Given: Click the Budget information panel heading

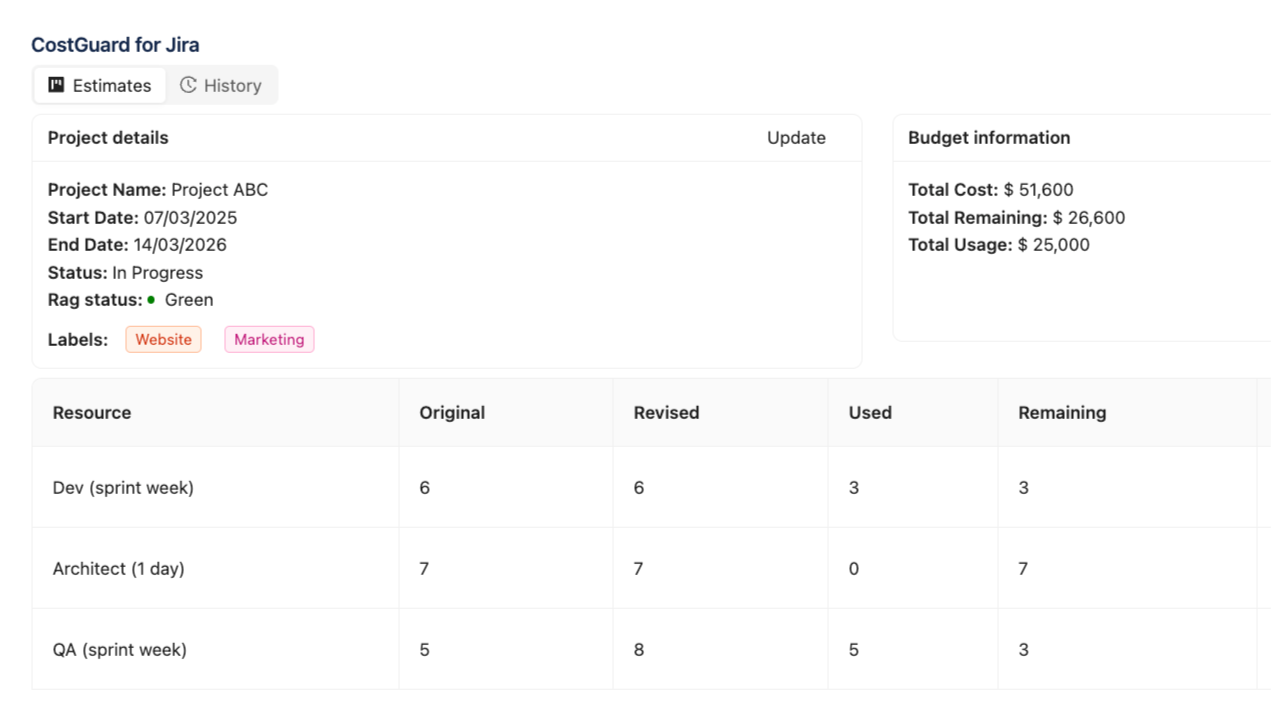Looking at the screenshot, I should coord(989,138).
